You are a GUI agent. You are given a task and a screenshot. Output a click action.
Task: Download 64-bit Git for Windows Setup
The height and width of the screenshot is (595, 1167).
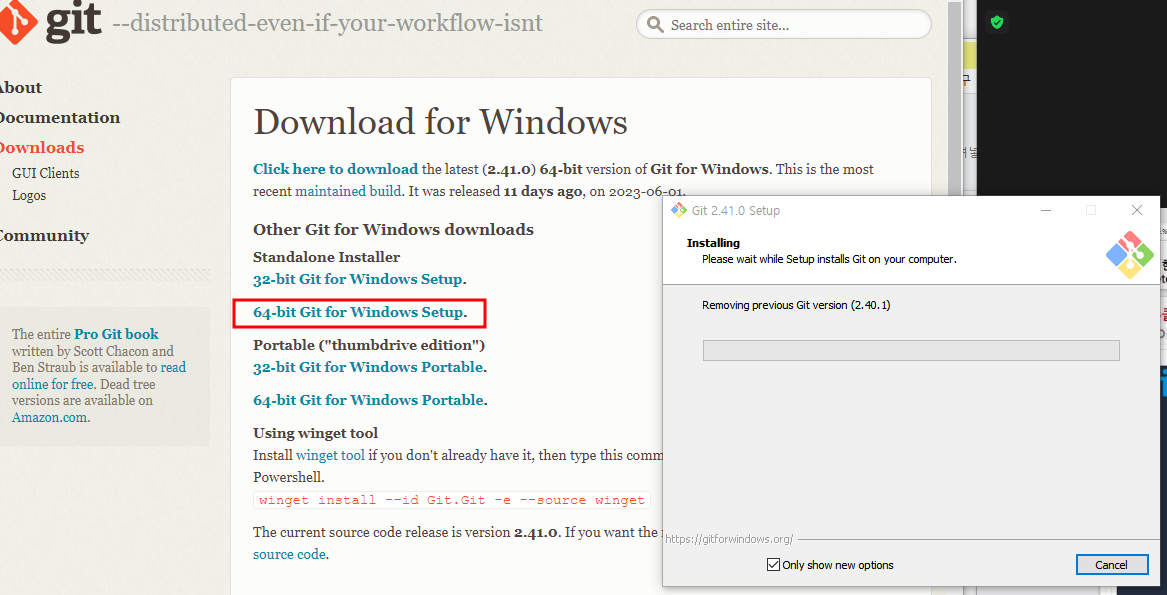tap(358, 313)
